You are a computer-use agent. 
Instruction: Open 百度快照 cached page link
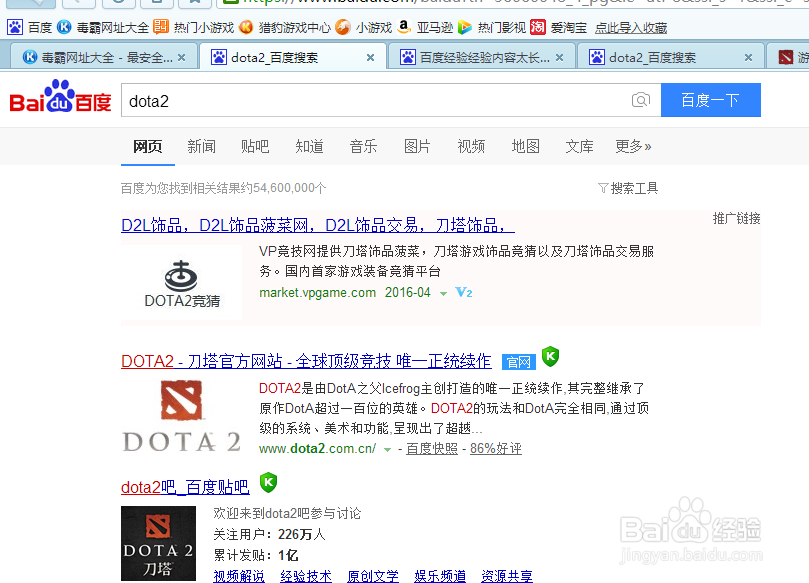click(432, 449)
